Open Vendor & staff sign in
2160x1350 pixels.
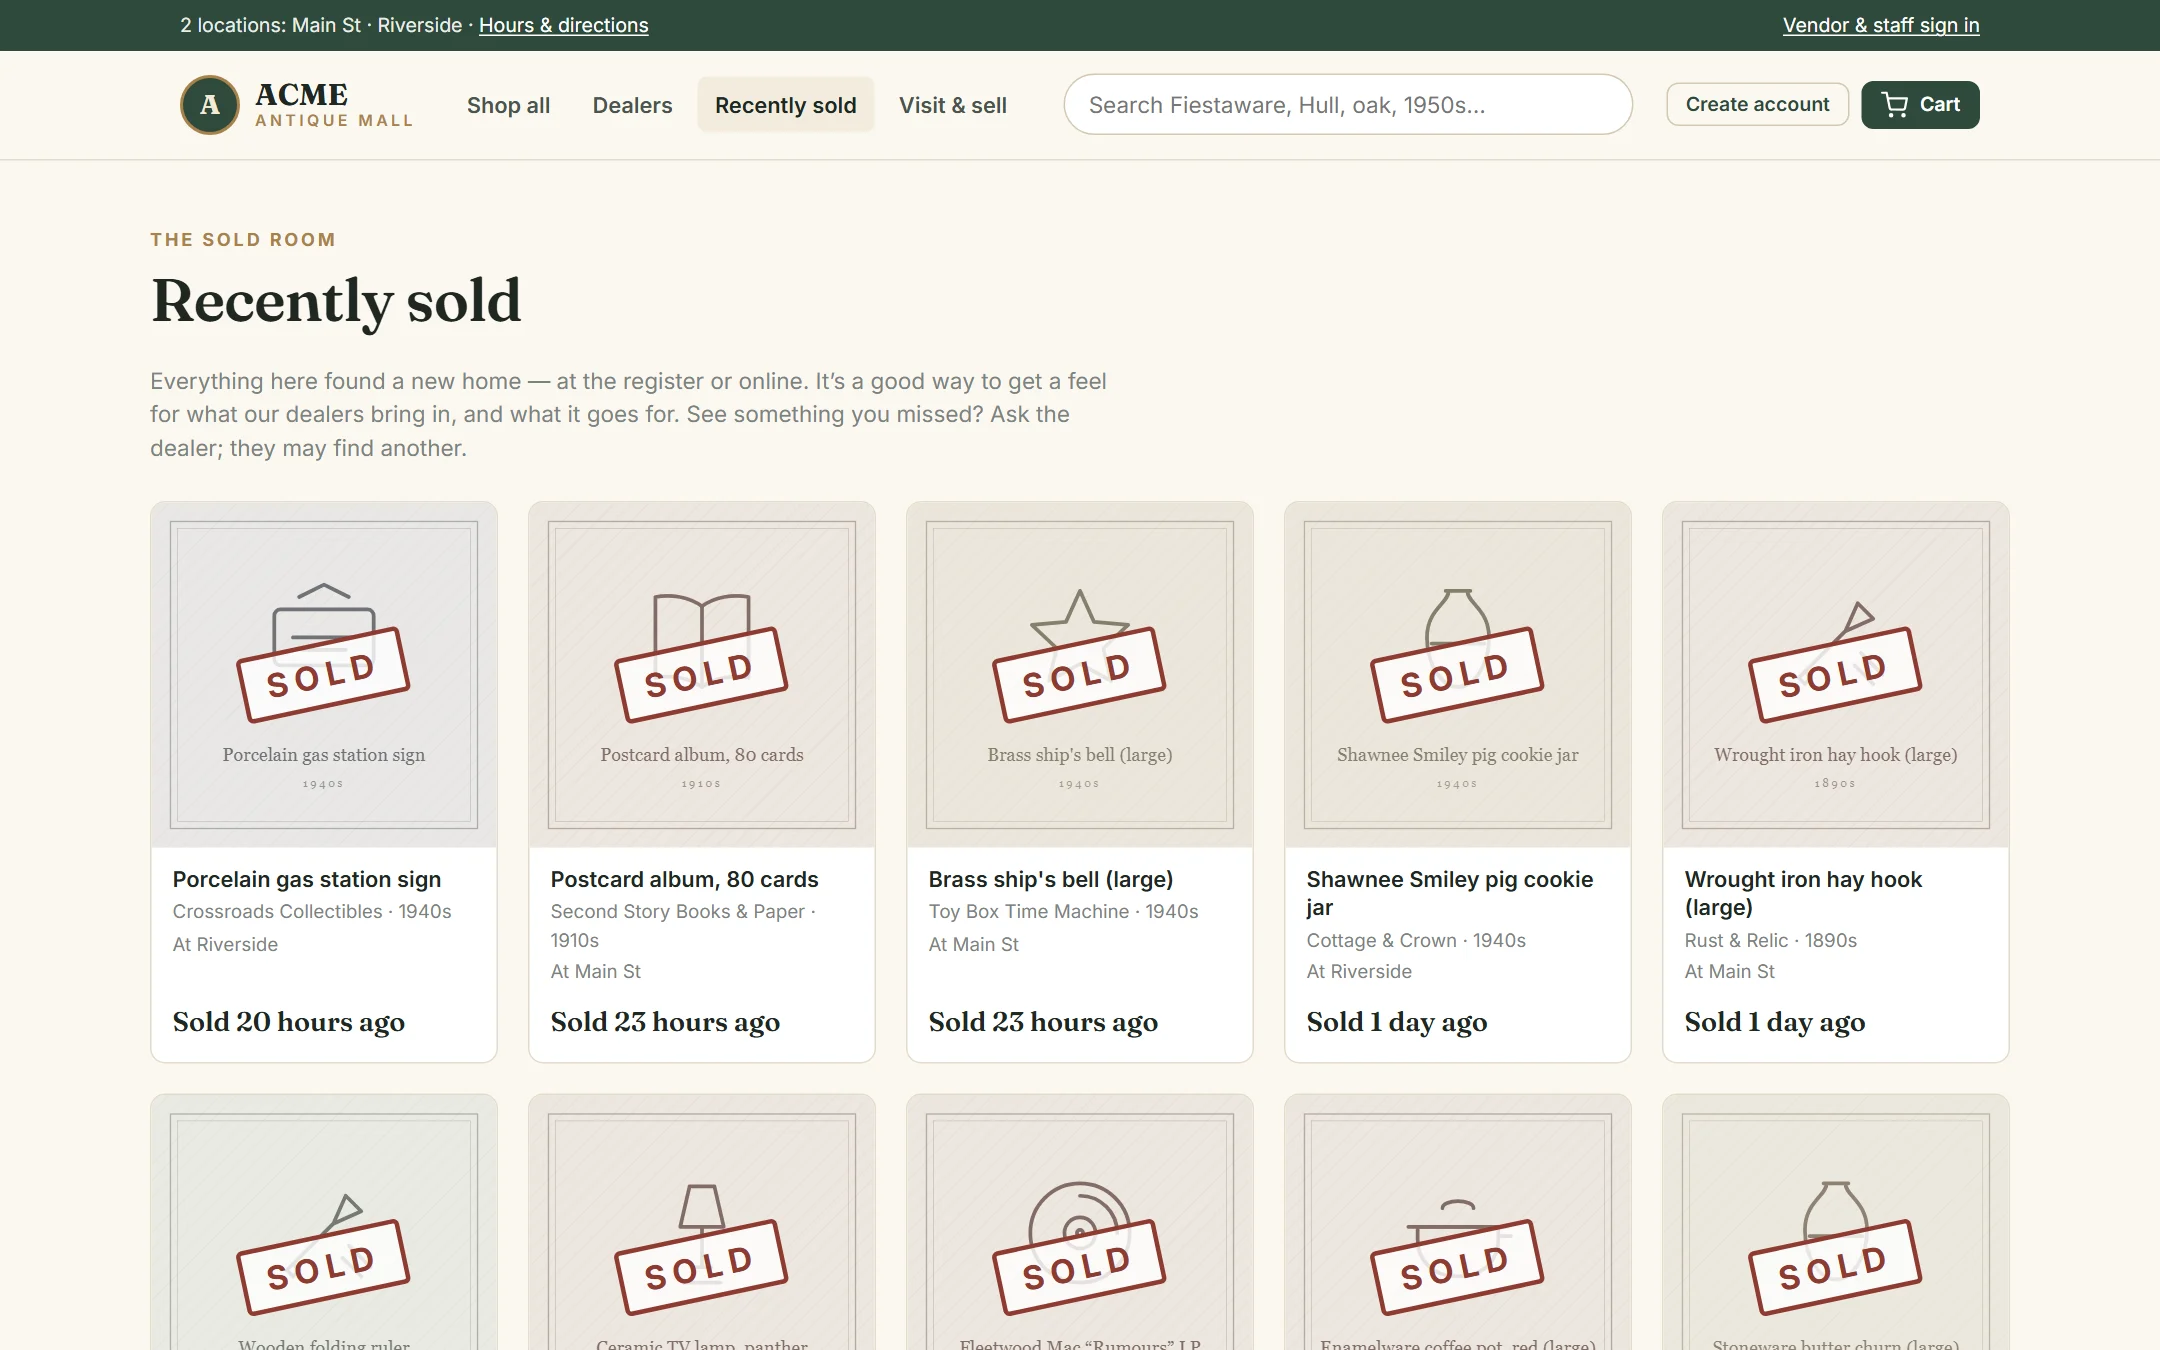1881,25
